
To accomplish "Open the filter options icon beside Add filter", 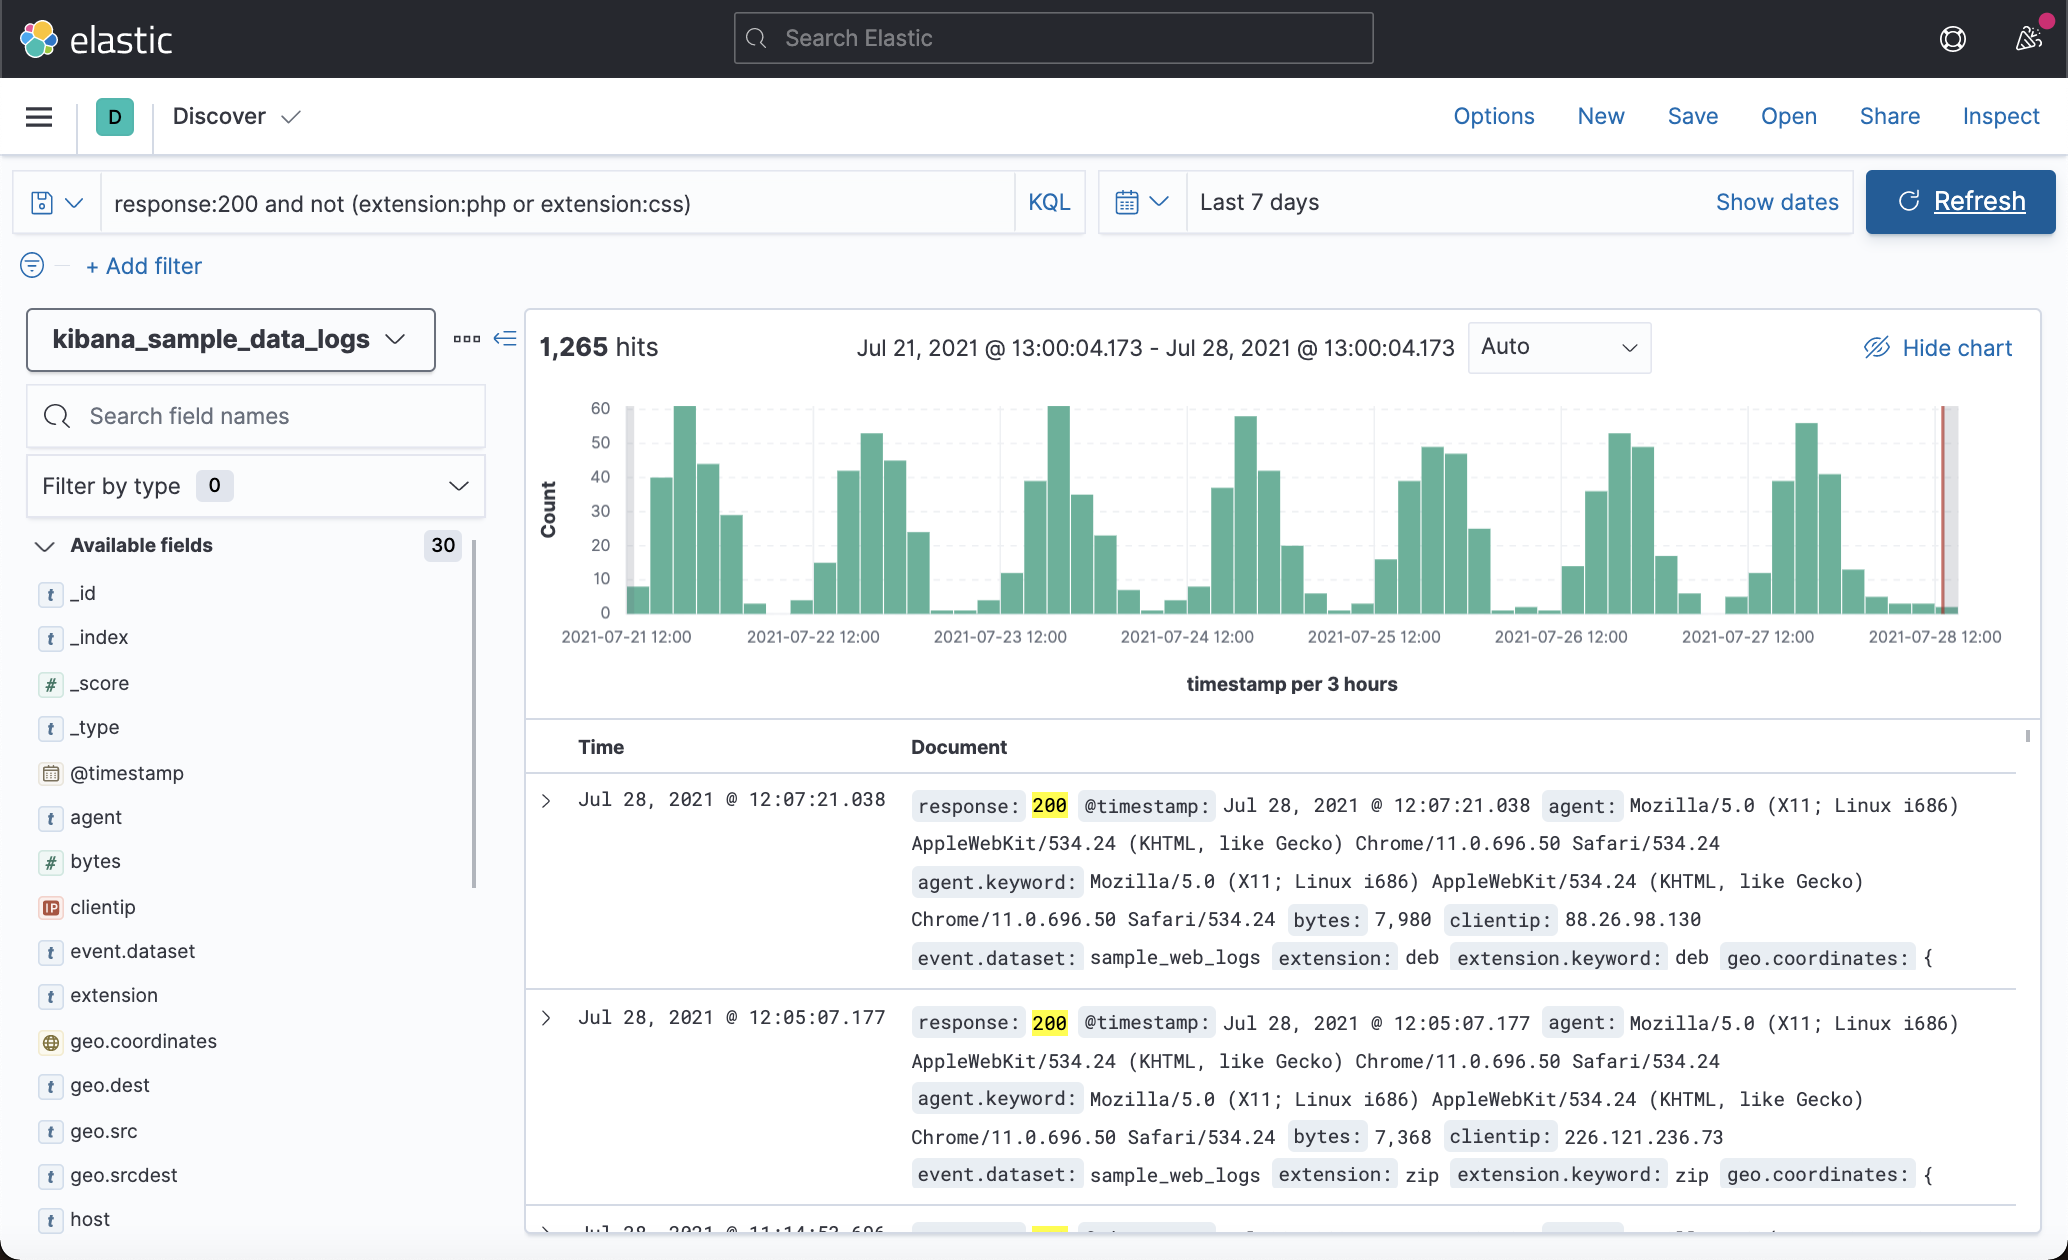I will 31,266.
